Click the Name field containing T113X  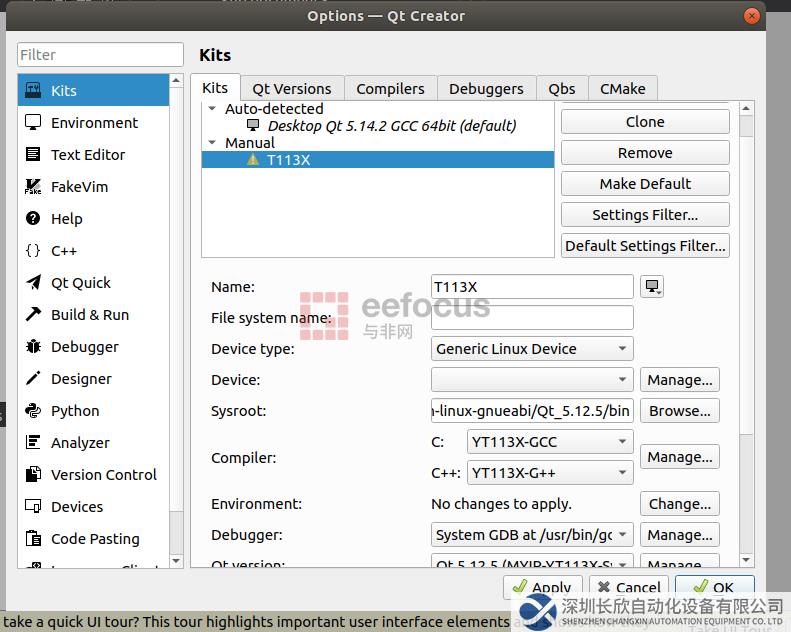tap(532, 287)
